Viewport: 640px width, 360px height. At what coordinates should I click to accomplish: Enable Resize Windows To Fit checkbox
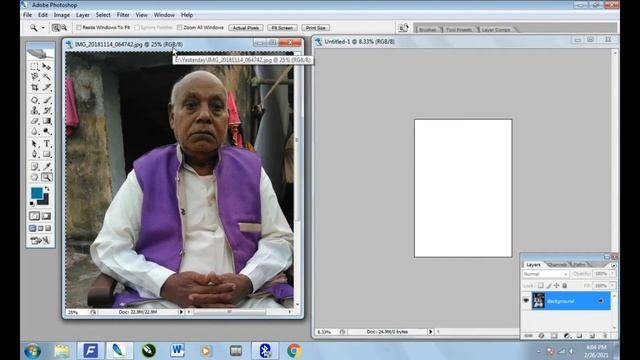(x=79, y=28)
